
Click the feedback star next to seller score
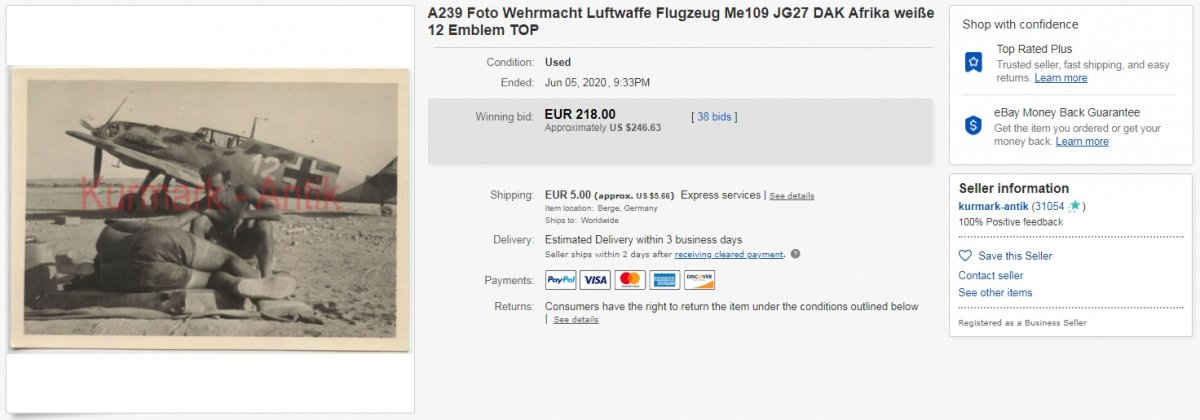1074,206
